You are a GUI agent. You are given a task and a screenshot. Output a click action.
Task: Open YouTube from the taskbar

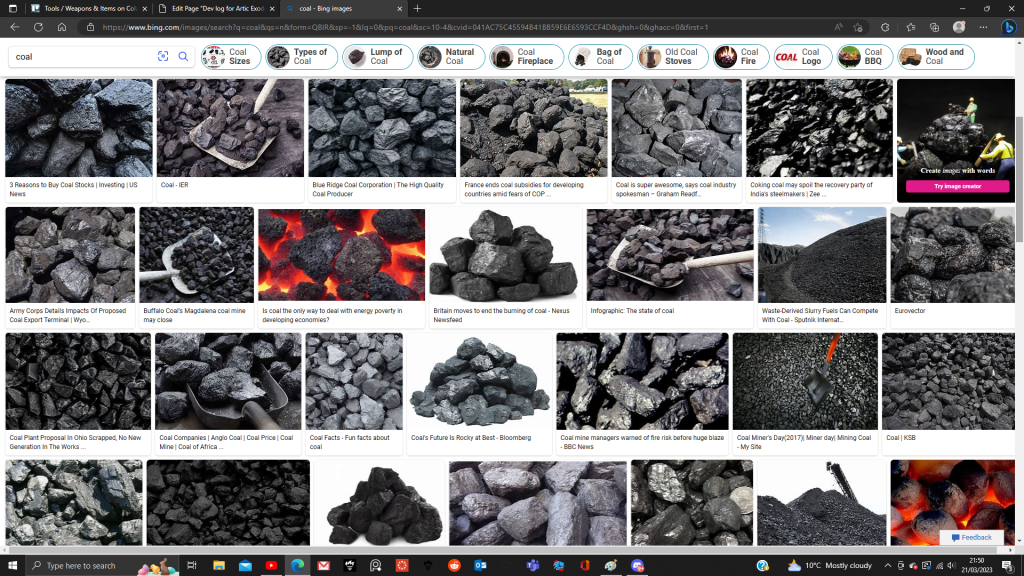(x=271, y=565)
